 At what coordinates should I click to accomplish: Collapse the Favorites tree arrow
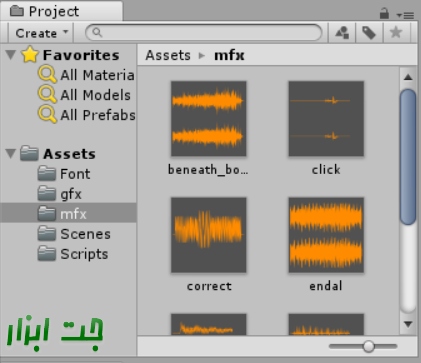tap(11, 55)
